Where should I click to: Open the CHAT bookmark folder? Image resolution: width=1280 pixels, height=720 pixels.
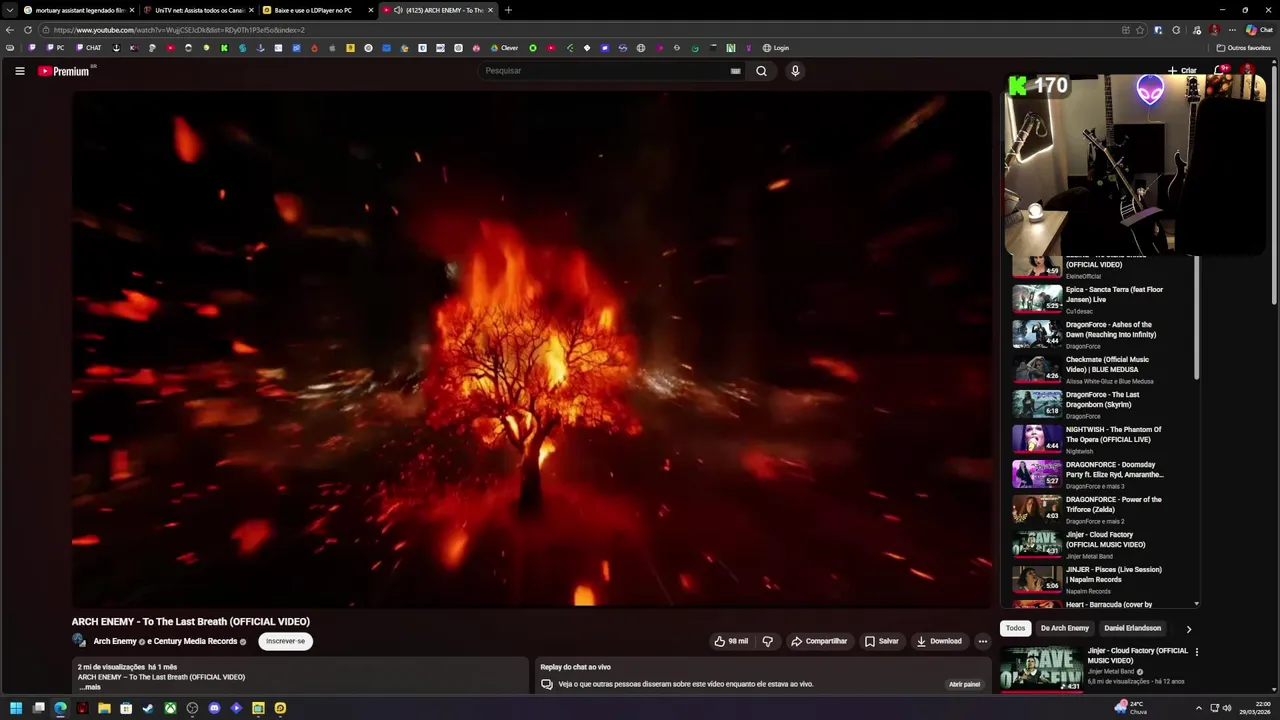pyautogui.click(x=89, y=48)
